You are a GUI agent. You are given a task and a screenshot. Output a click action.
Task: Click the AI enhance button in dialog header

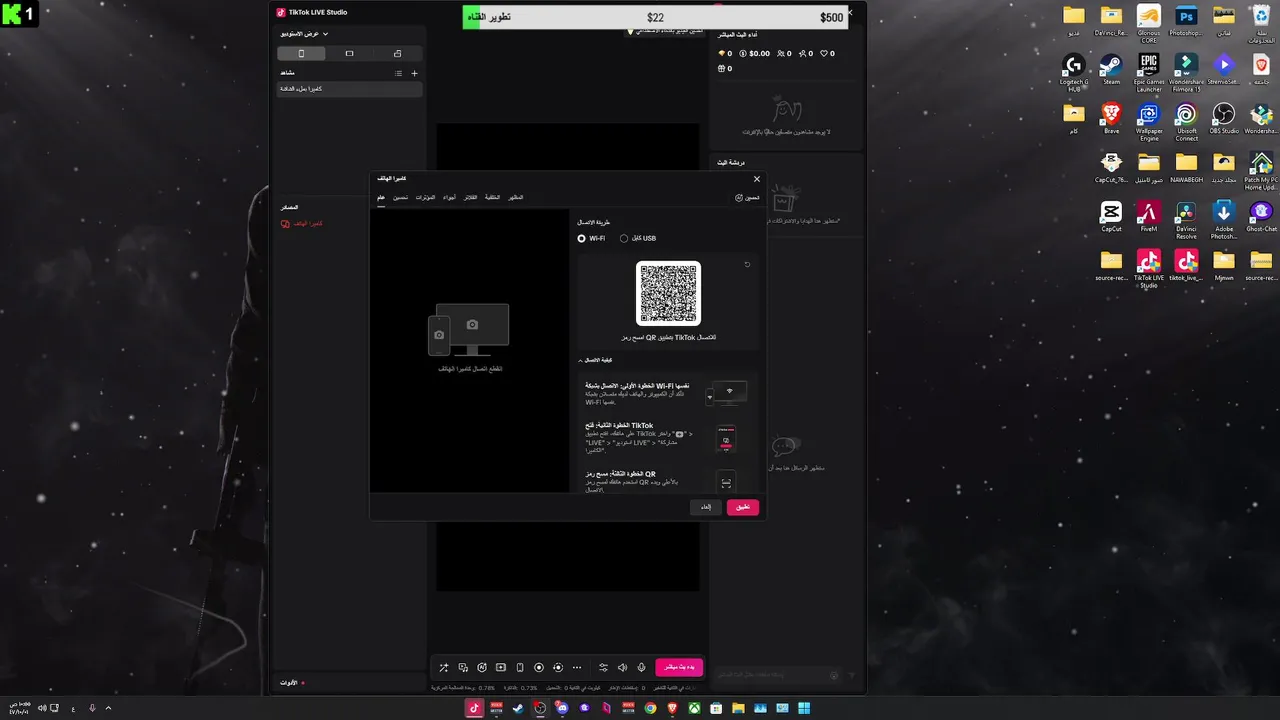click(747, 198)
